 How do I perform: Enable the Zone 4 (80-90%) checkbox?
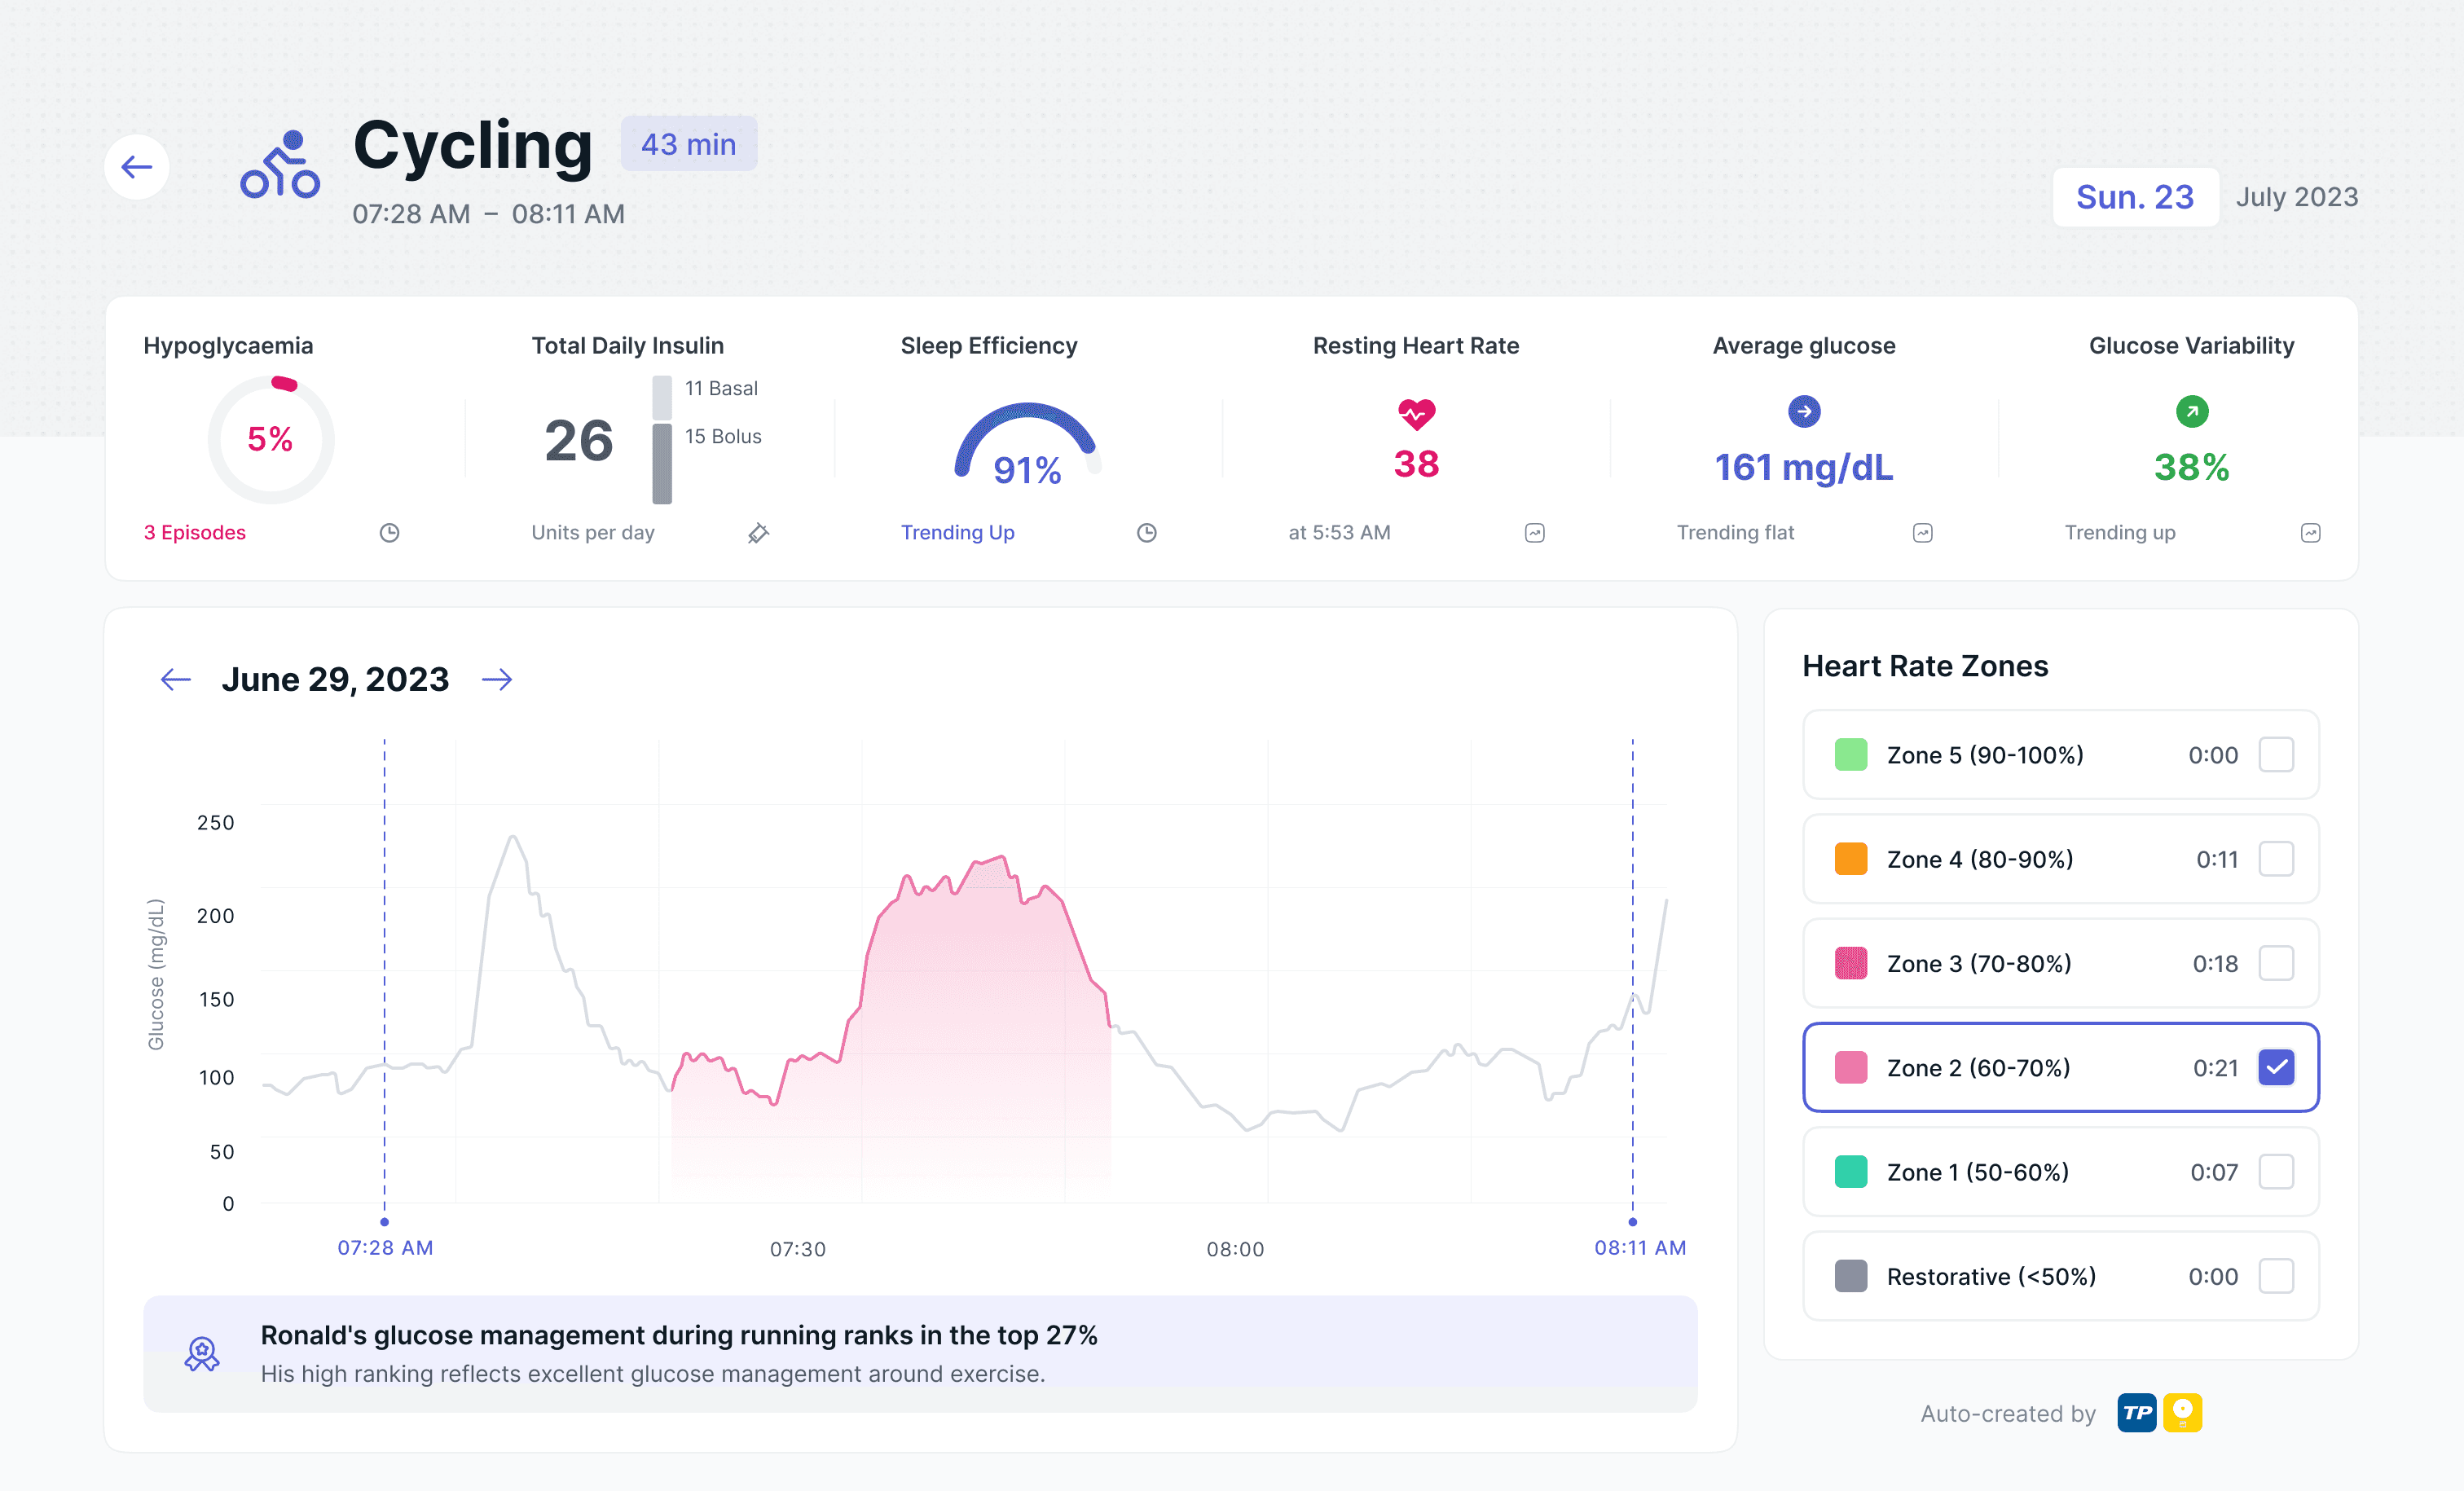[2277, 859]
